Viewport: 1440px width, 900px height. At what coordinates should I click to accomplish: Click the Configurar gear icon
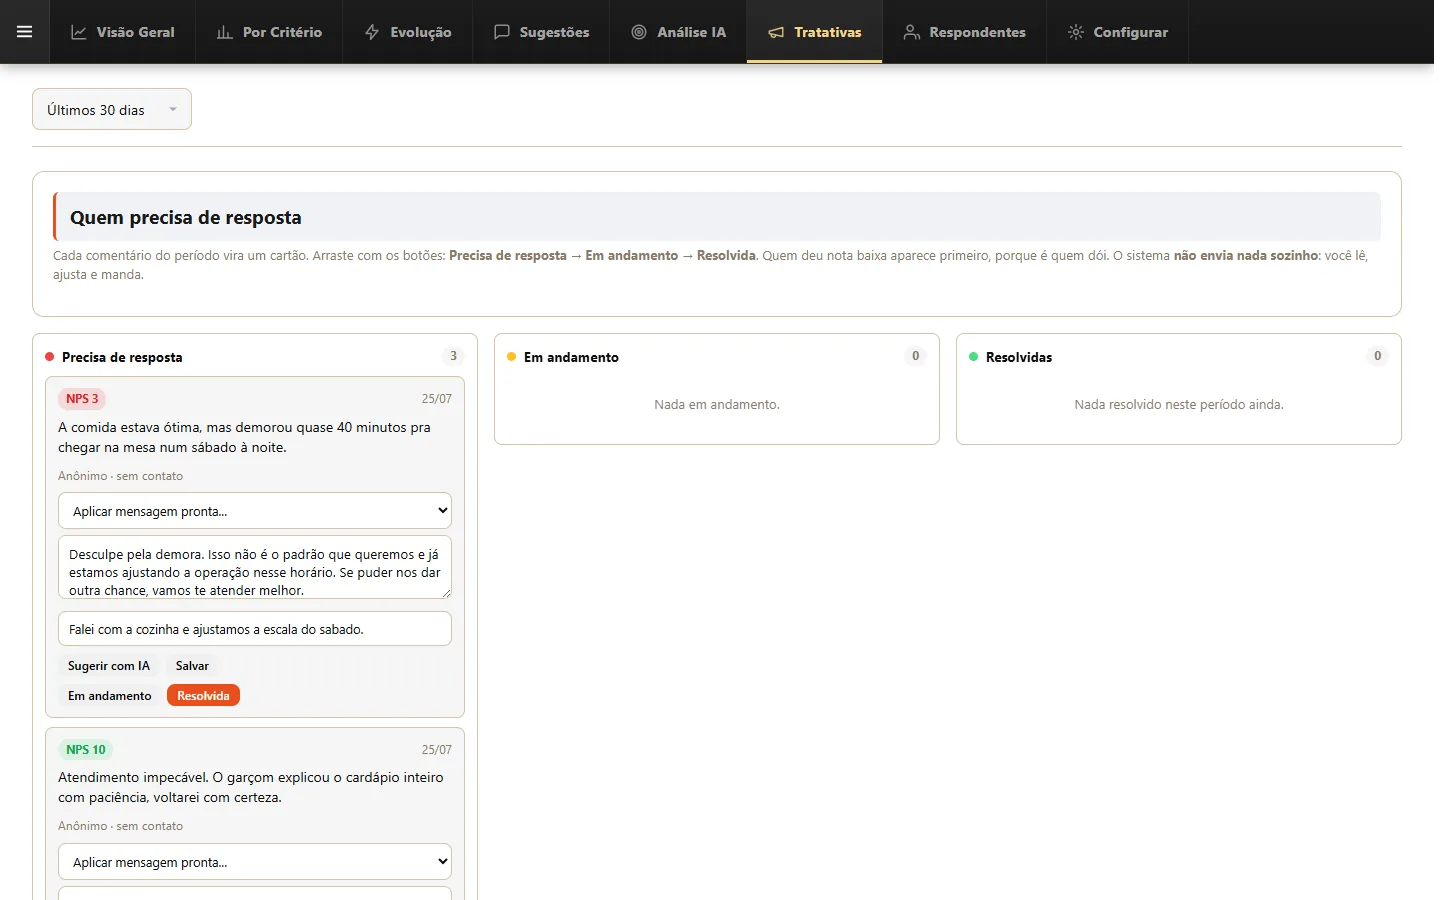[1075, 32]
